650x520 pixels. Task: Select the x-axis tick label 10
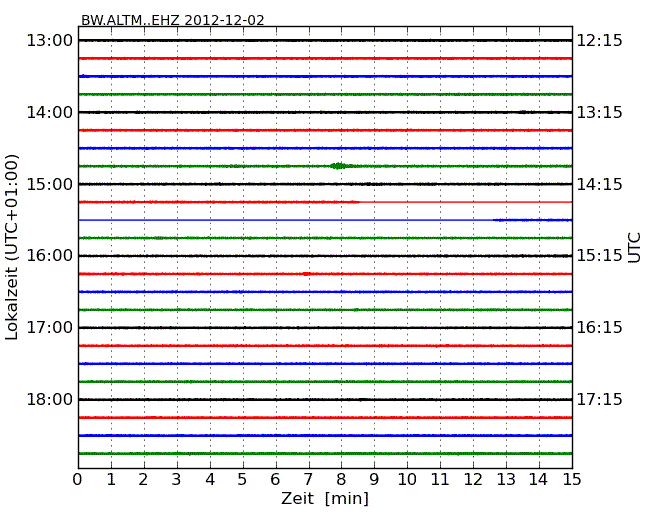[407, 480]
